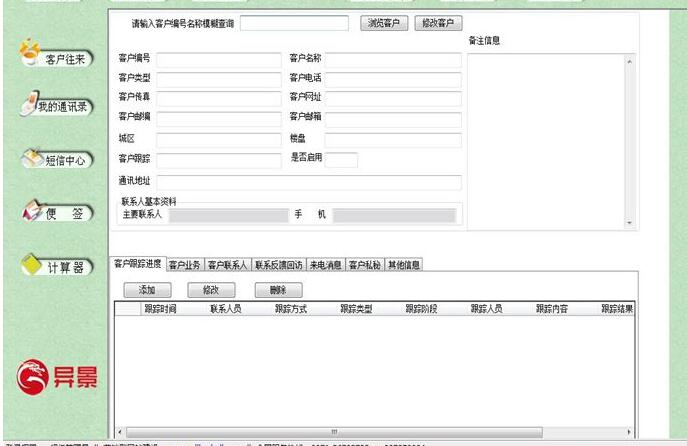This screenshot has width=687, height=446.
Task: Click the 修改客户 button
Action: (x=438, y=23)
